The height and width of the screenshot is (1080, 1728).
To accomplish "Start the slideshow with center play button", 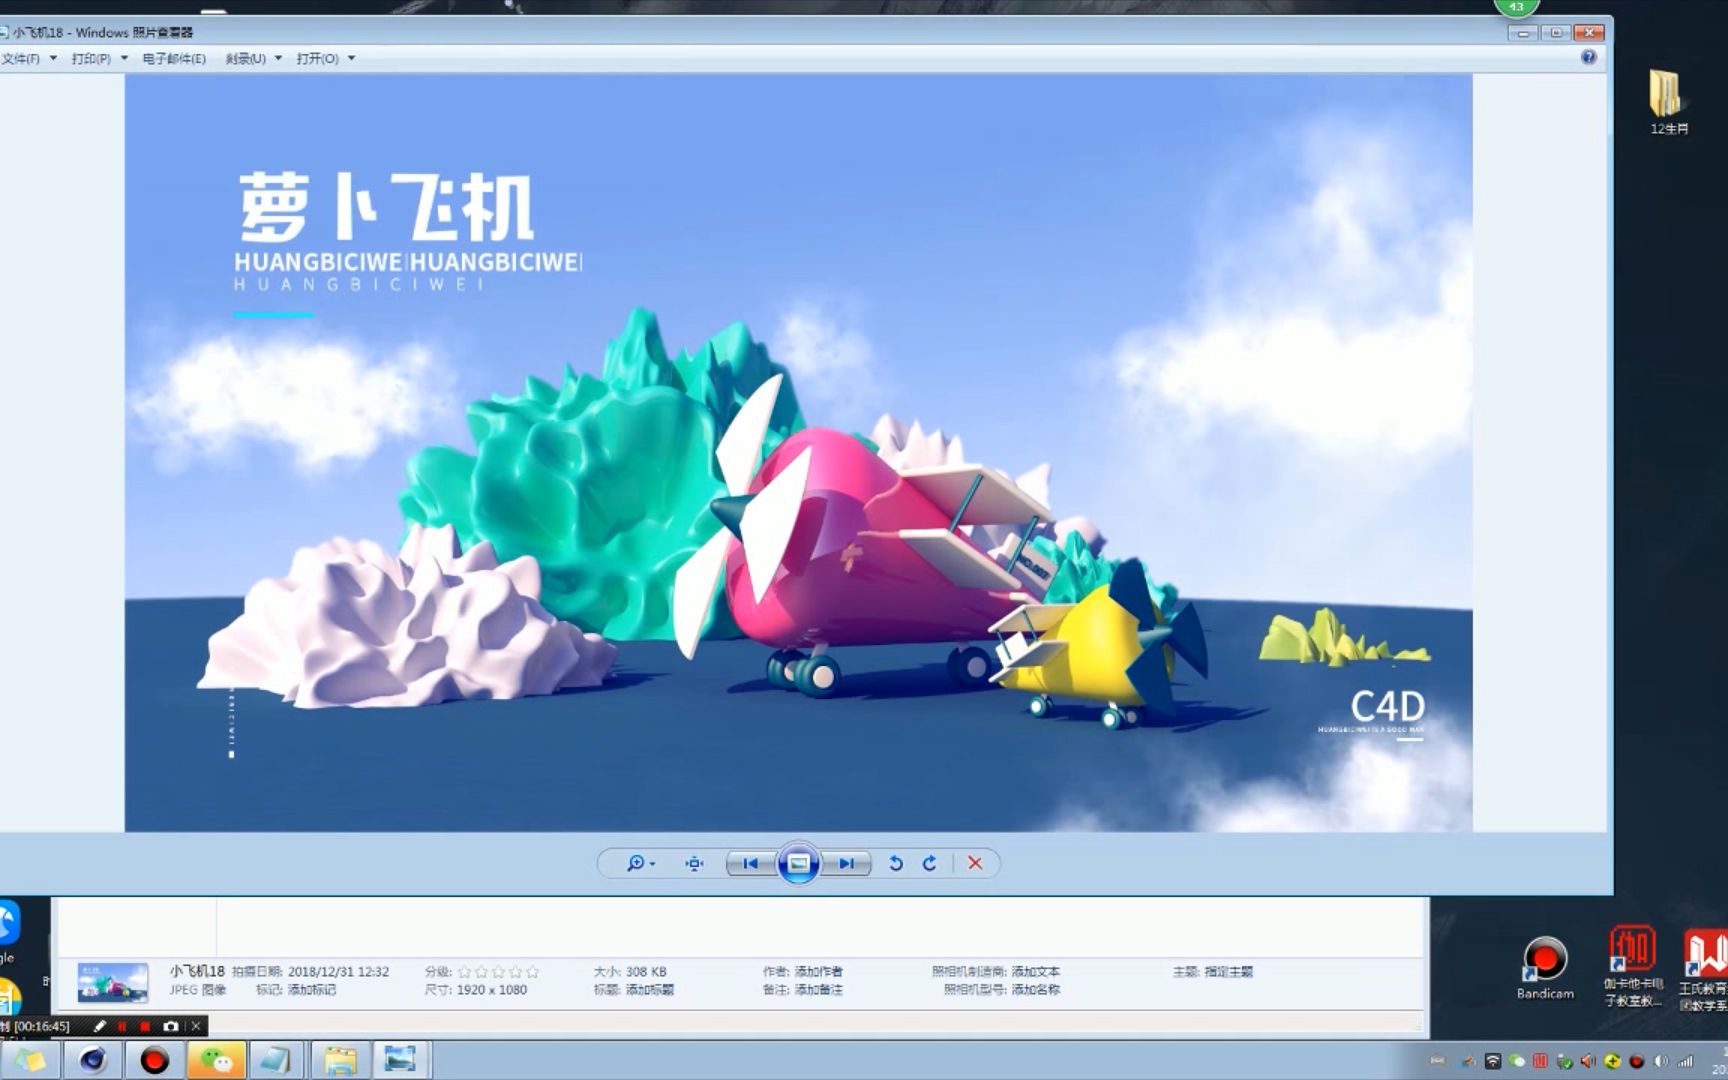I will [799, 863].
